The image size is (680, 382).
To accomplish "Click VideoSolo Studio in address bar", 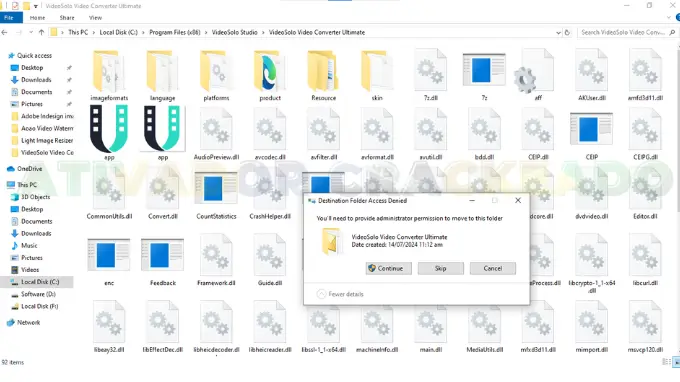I will [235, 32].
